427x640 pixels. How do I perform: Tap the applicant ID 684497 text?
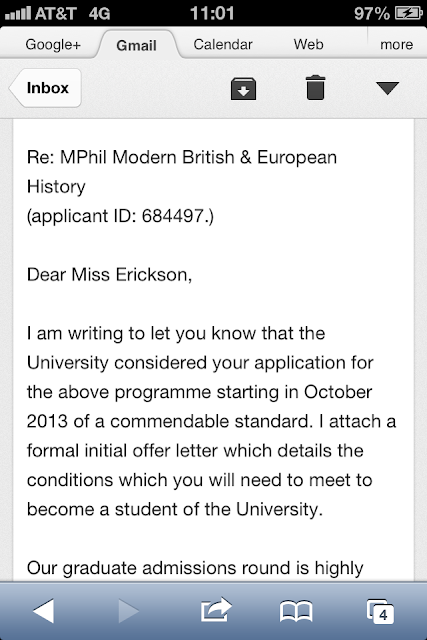pyautogui.click(x=120, y=216)
